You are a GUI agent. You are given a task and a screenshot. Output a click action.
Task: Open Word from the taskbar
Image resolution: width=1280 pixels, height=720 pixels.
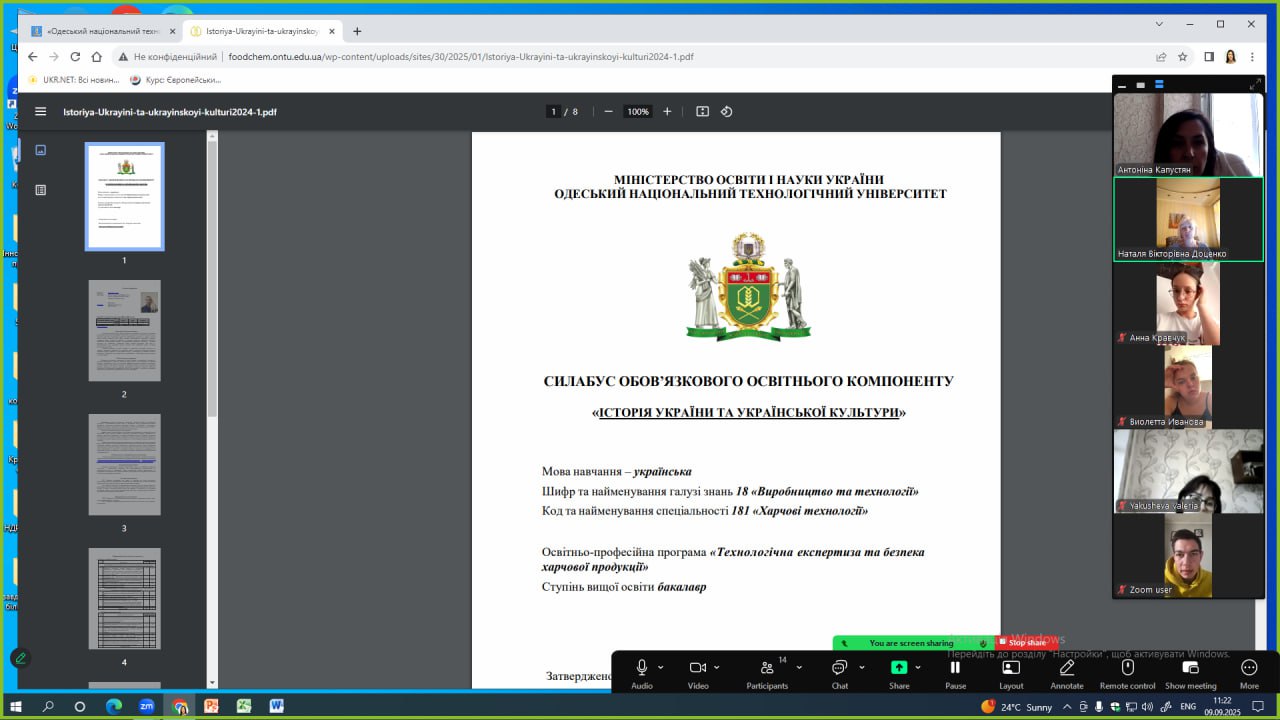point(276,706)
